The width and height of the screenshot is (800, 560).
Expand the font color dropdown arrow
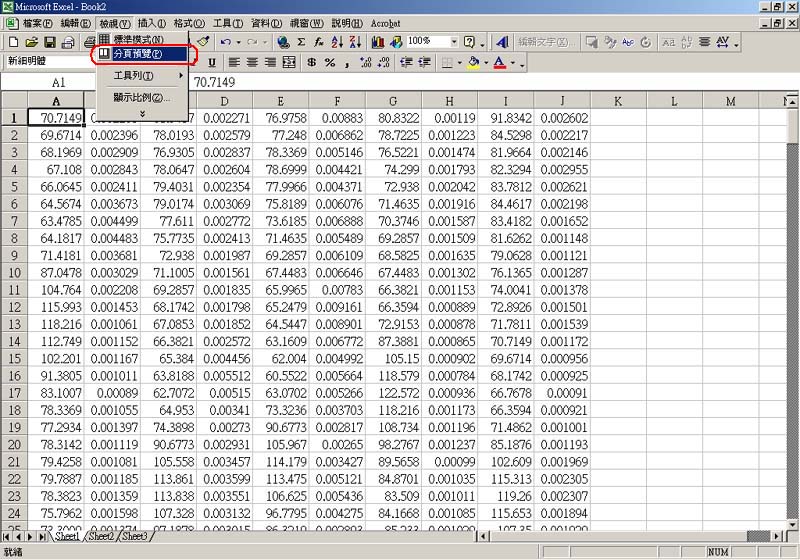[x=514, y=62]
